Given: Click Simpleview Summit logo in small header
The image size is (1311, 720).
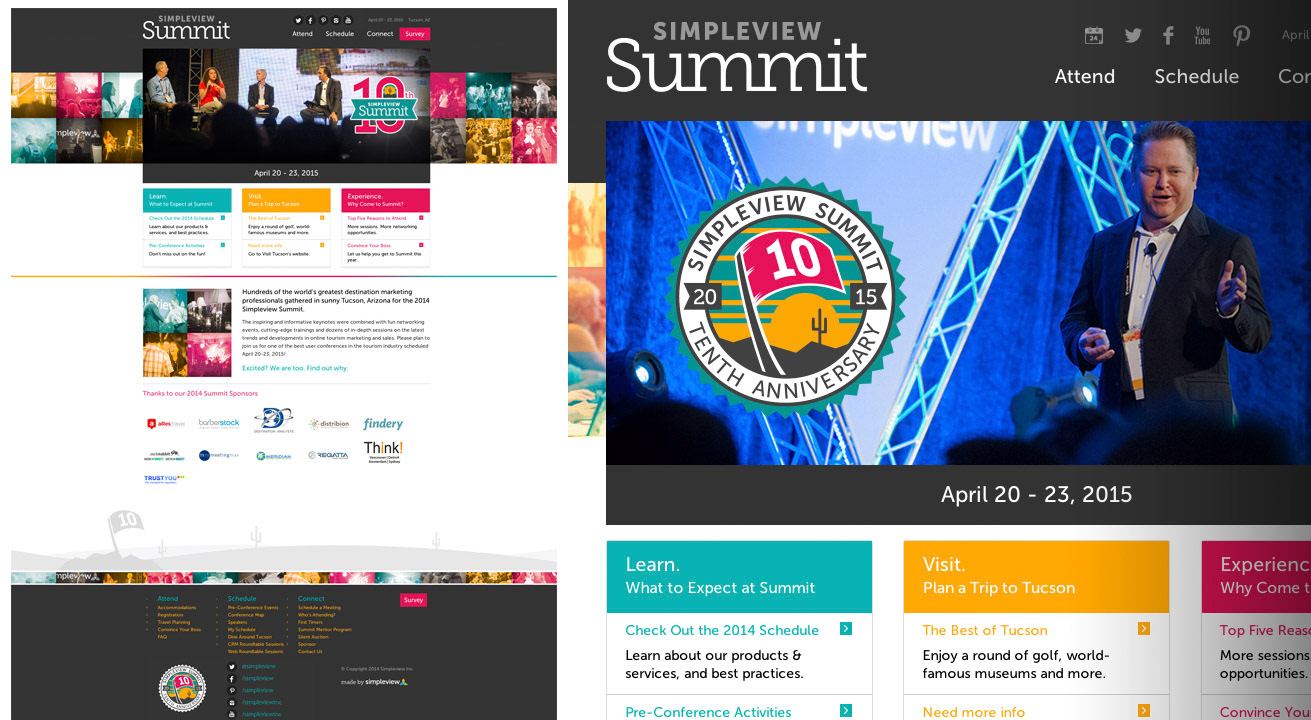Looking at the screenshot, I should tap(186, 28).
